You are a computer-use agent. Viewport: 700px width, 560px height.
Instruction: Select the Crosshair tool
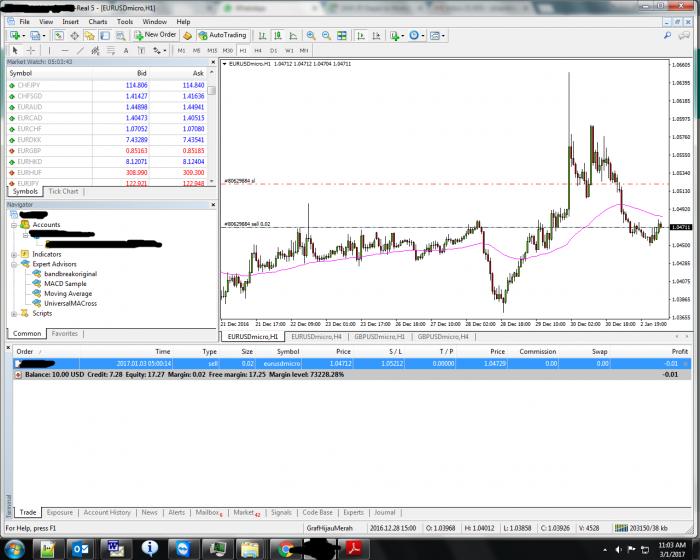[31, 50]
